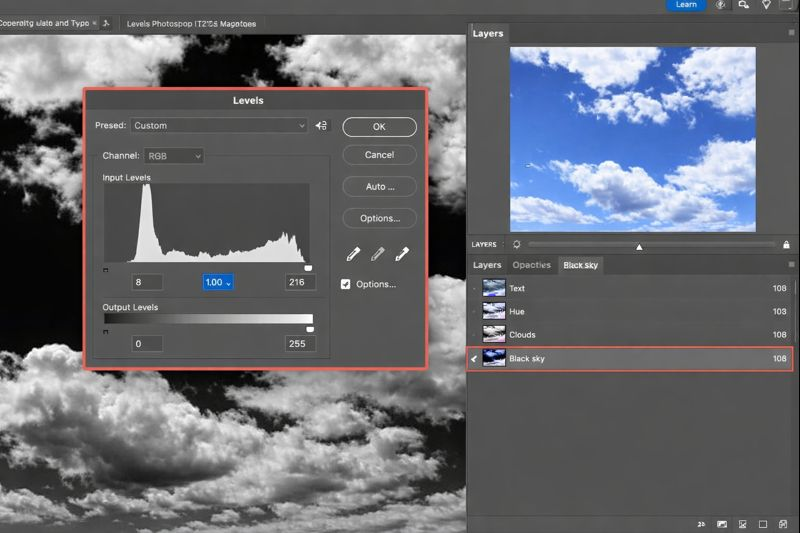Click the input shadow value field showing 8
The height and width of the screenshot is (533, 800).
pos(147,283)
